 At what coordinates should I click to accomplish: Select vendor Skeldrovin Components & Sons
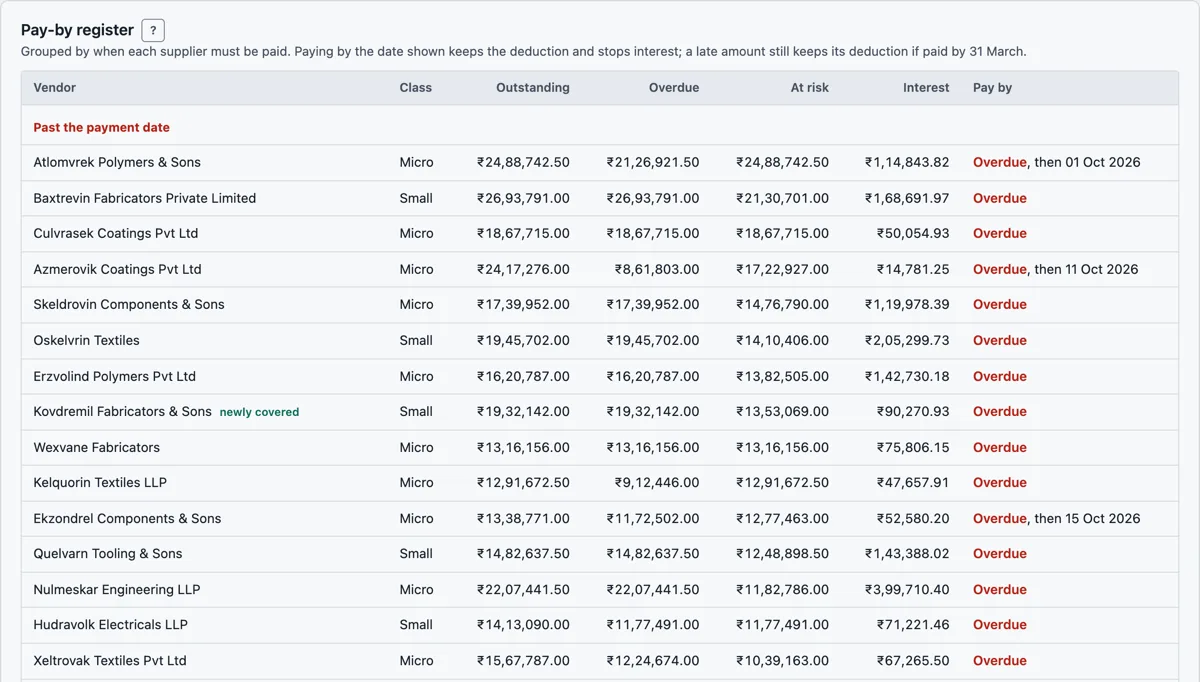click(129, 304)
